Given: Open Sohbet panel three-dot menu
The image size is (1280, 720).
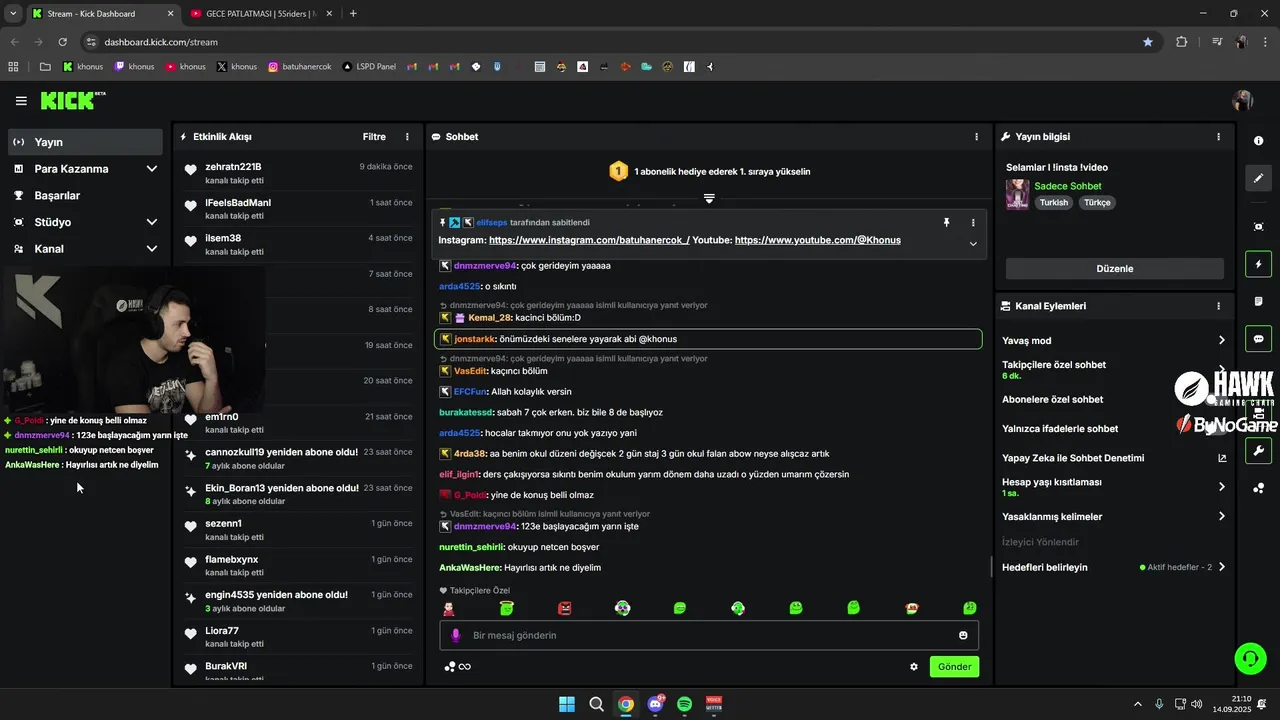Looking at the screenshot, I should (977, 137).
